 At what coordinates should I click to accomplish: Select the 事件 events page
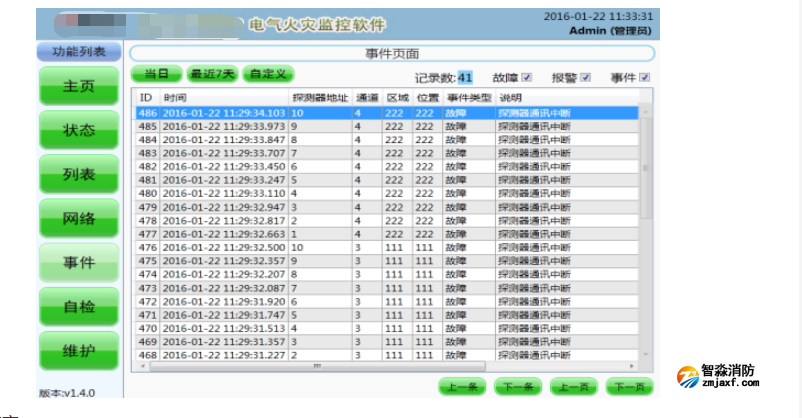[79, 262]
